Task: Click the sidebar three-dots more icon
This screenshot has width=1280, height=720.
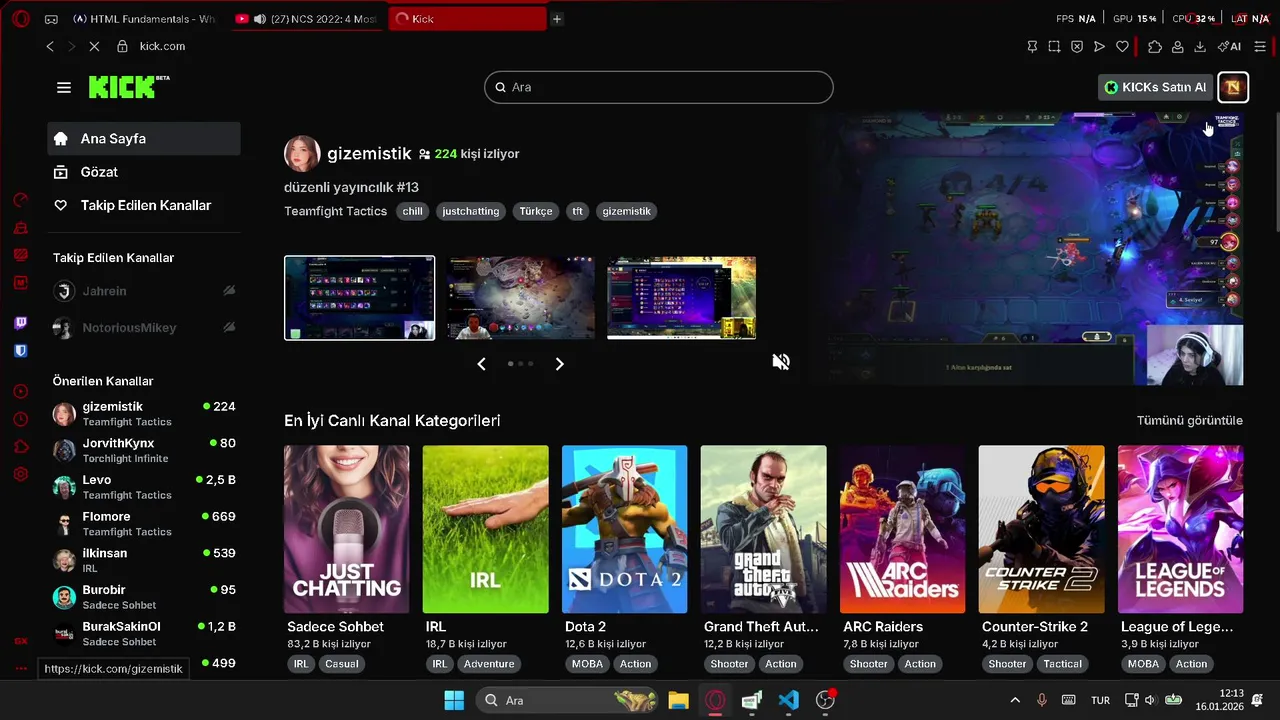Action: (x=21, y=668)
